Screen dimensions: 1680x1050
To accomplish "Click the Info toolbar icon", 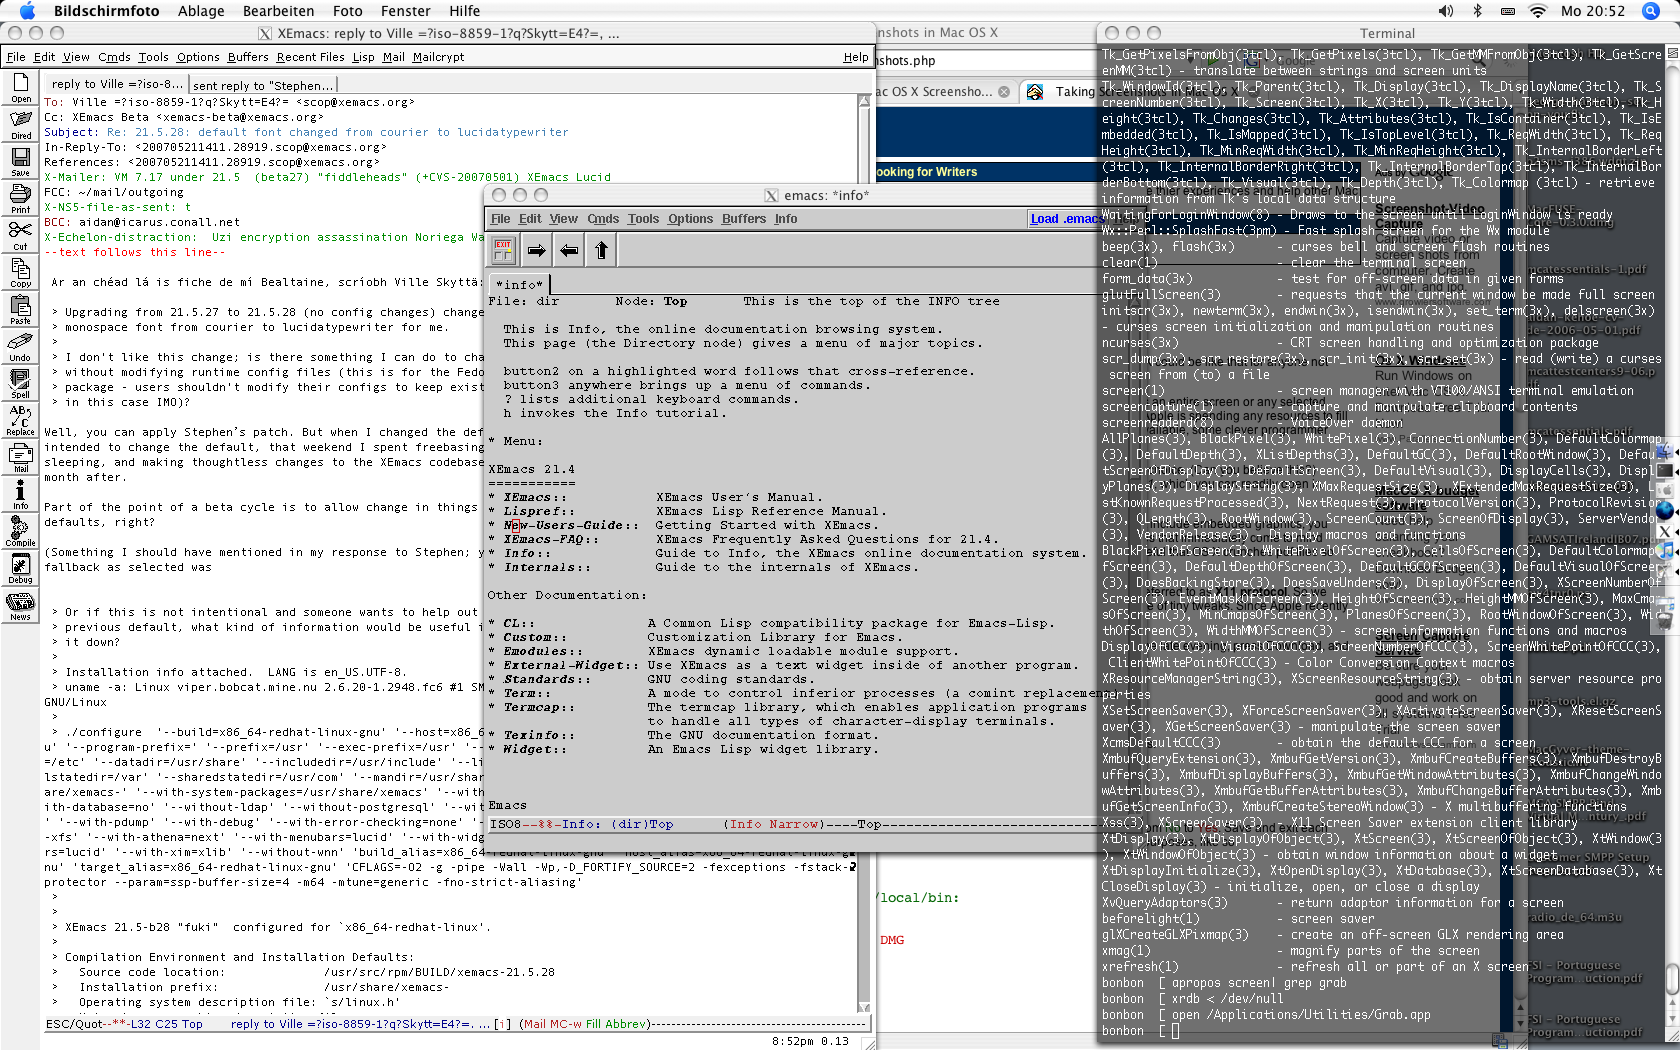I will coord(20,495).
